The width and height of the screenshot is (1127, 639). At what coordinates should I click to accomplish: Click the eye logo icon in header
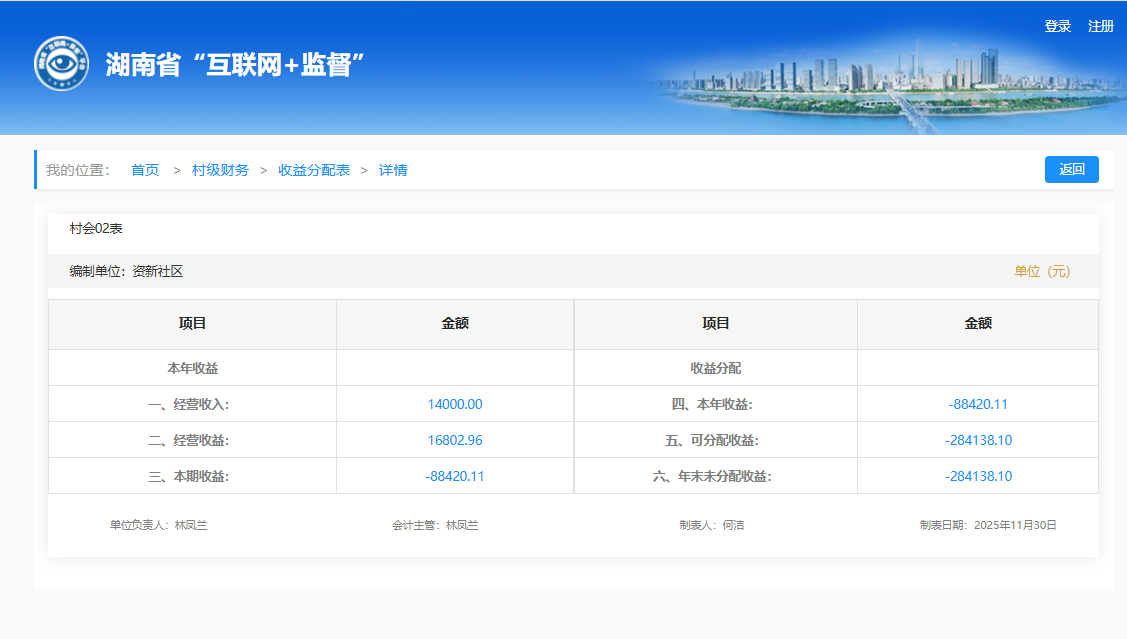pos(61,64)
